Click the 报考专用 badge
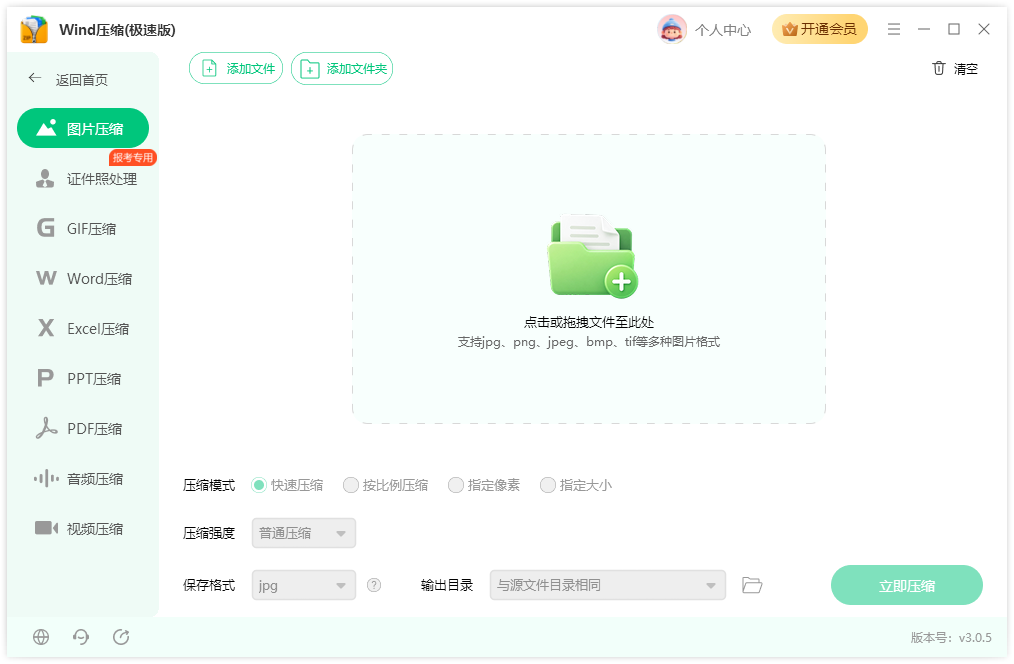 click(x=133, y=157)
